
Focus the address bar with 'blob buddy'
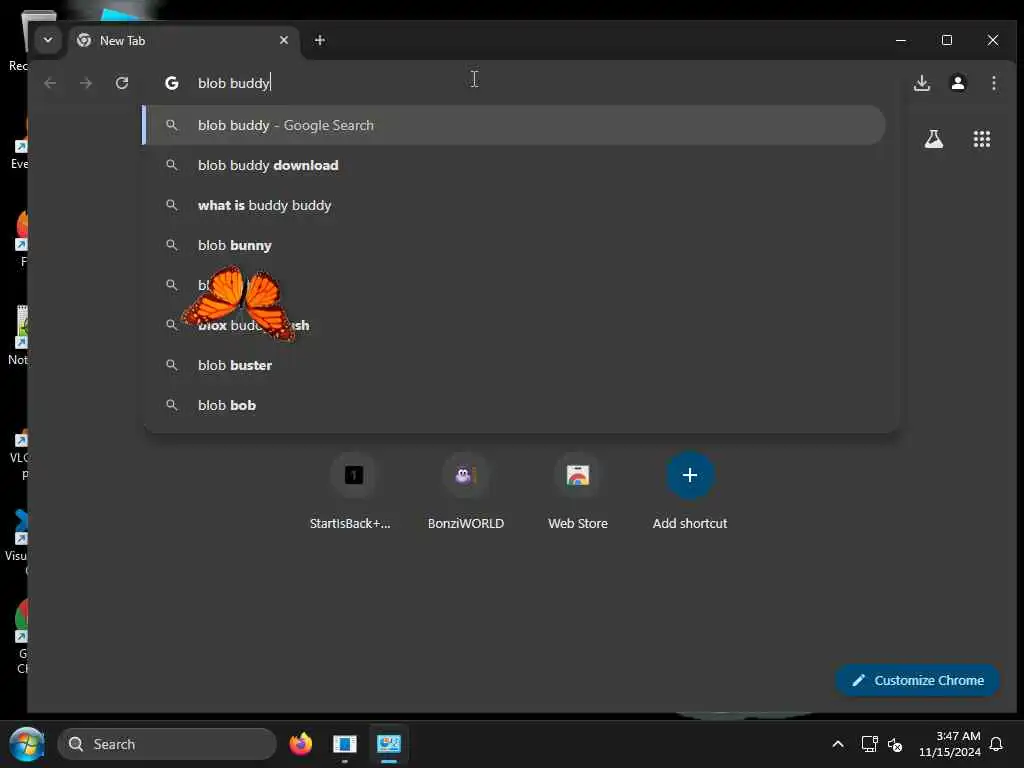[x=522, y=83]
